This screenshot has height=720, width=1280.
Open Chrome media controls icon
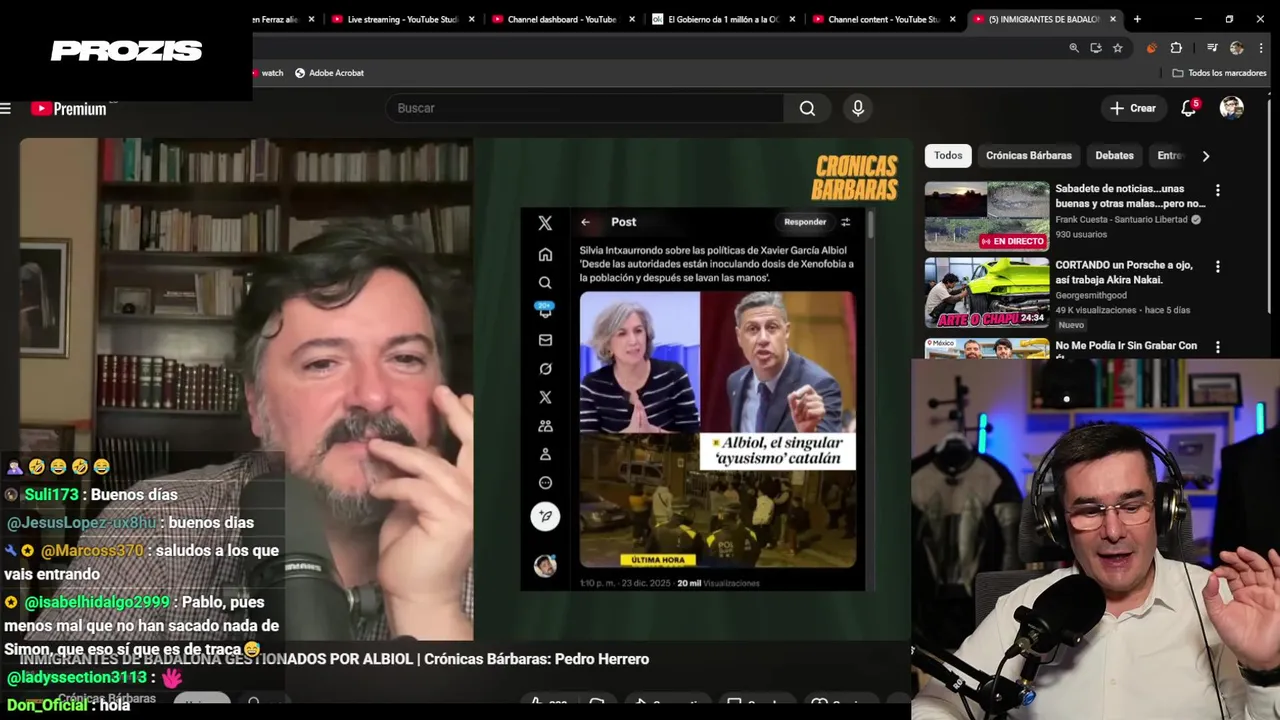1212,48
